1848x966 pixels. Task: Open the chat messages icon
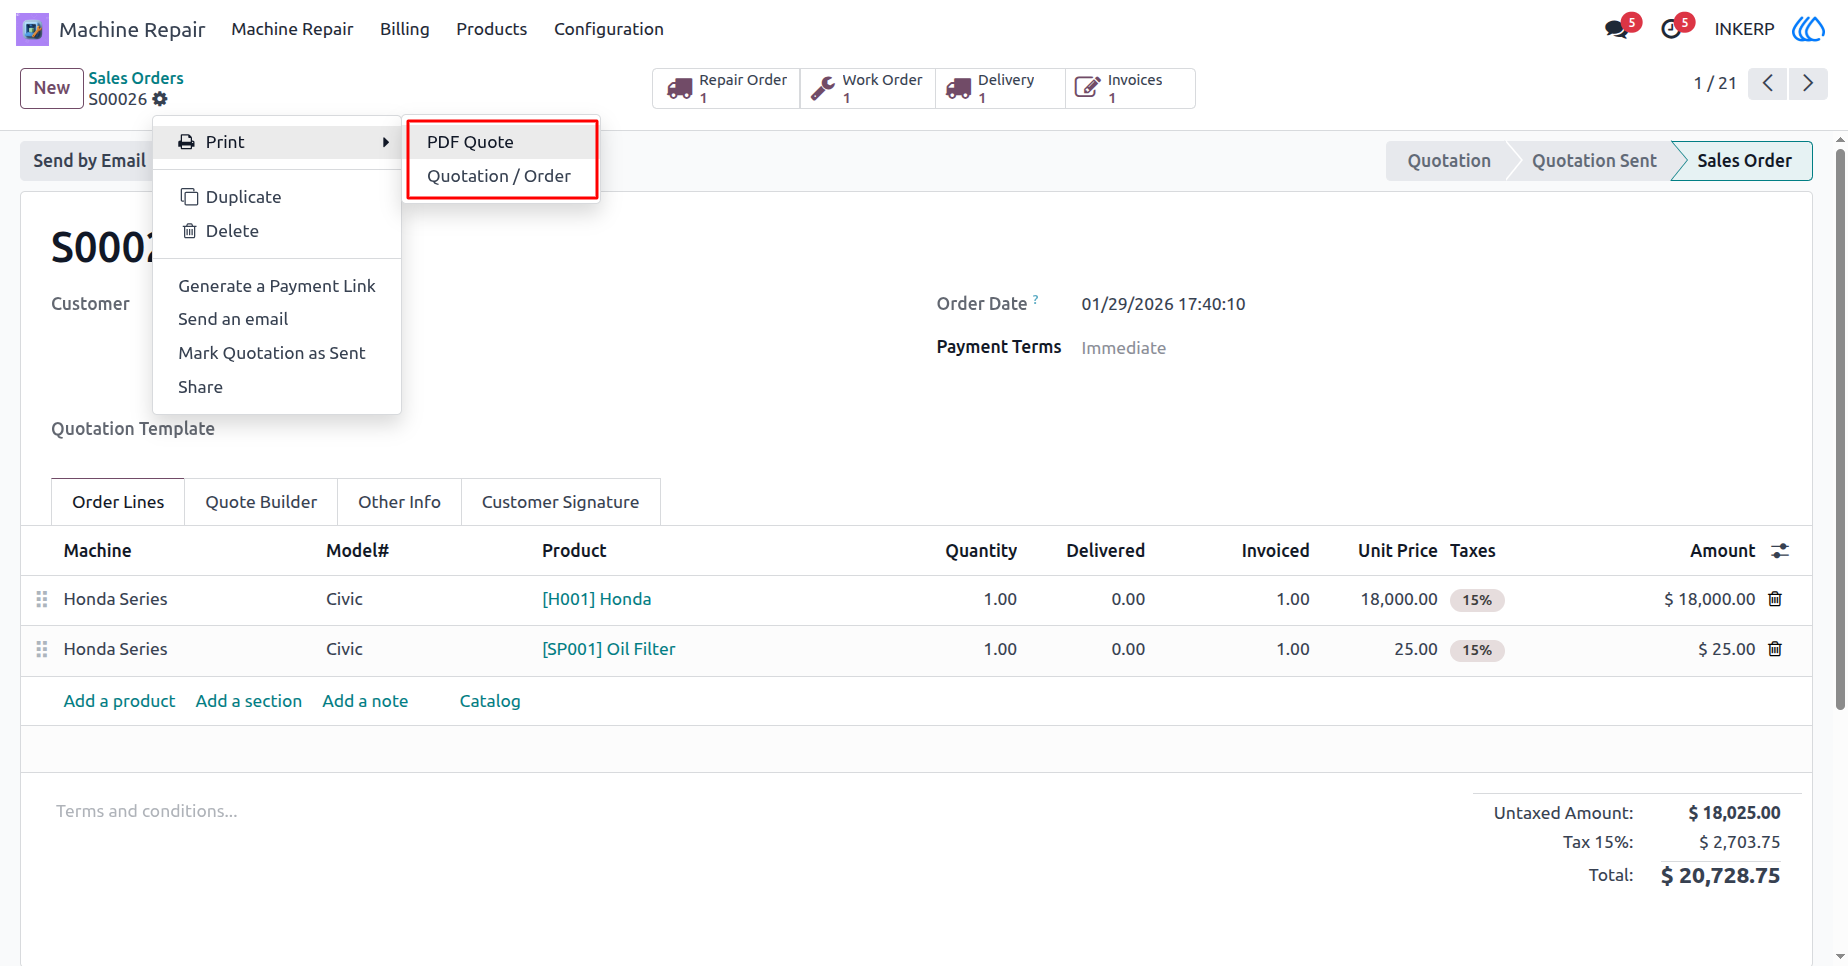(x=1616, y=29)
